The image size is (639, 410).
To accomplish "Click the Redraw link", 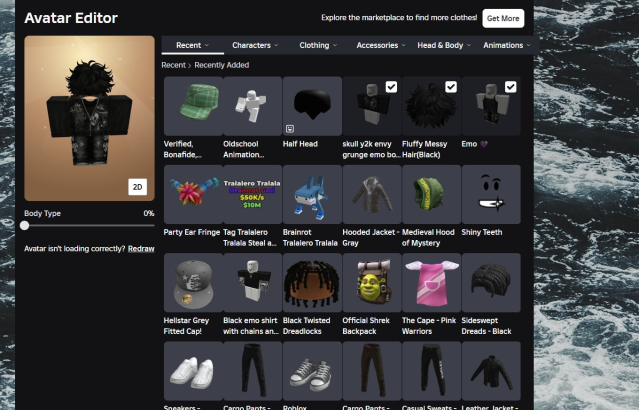I will [141, 248].
